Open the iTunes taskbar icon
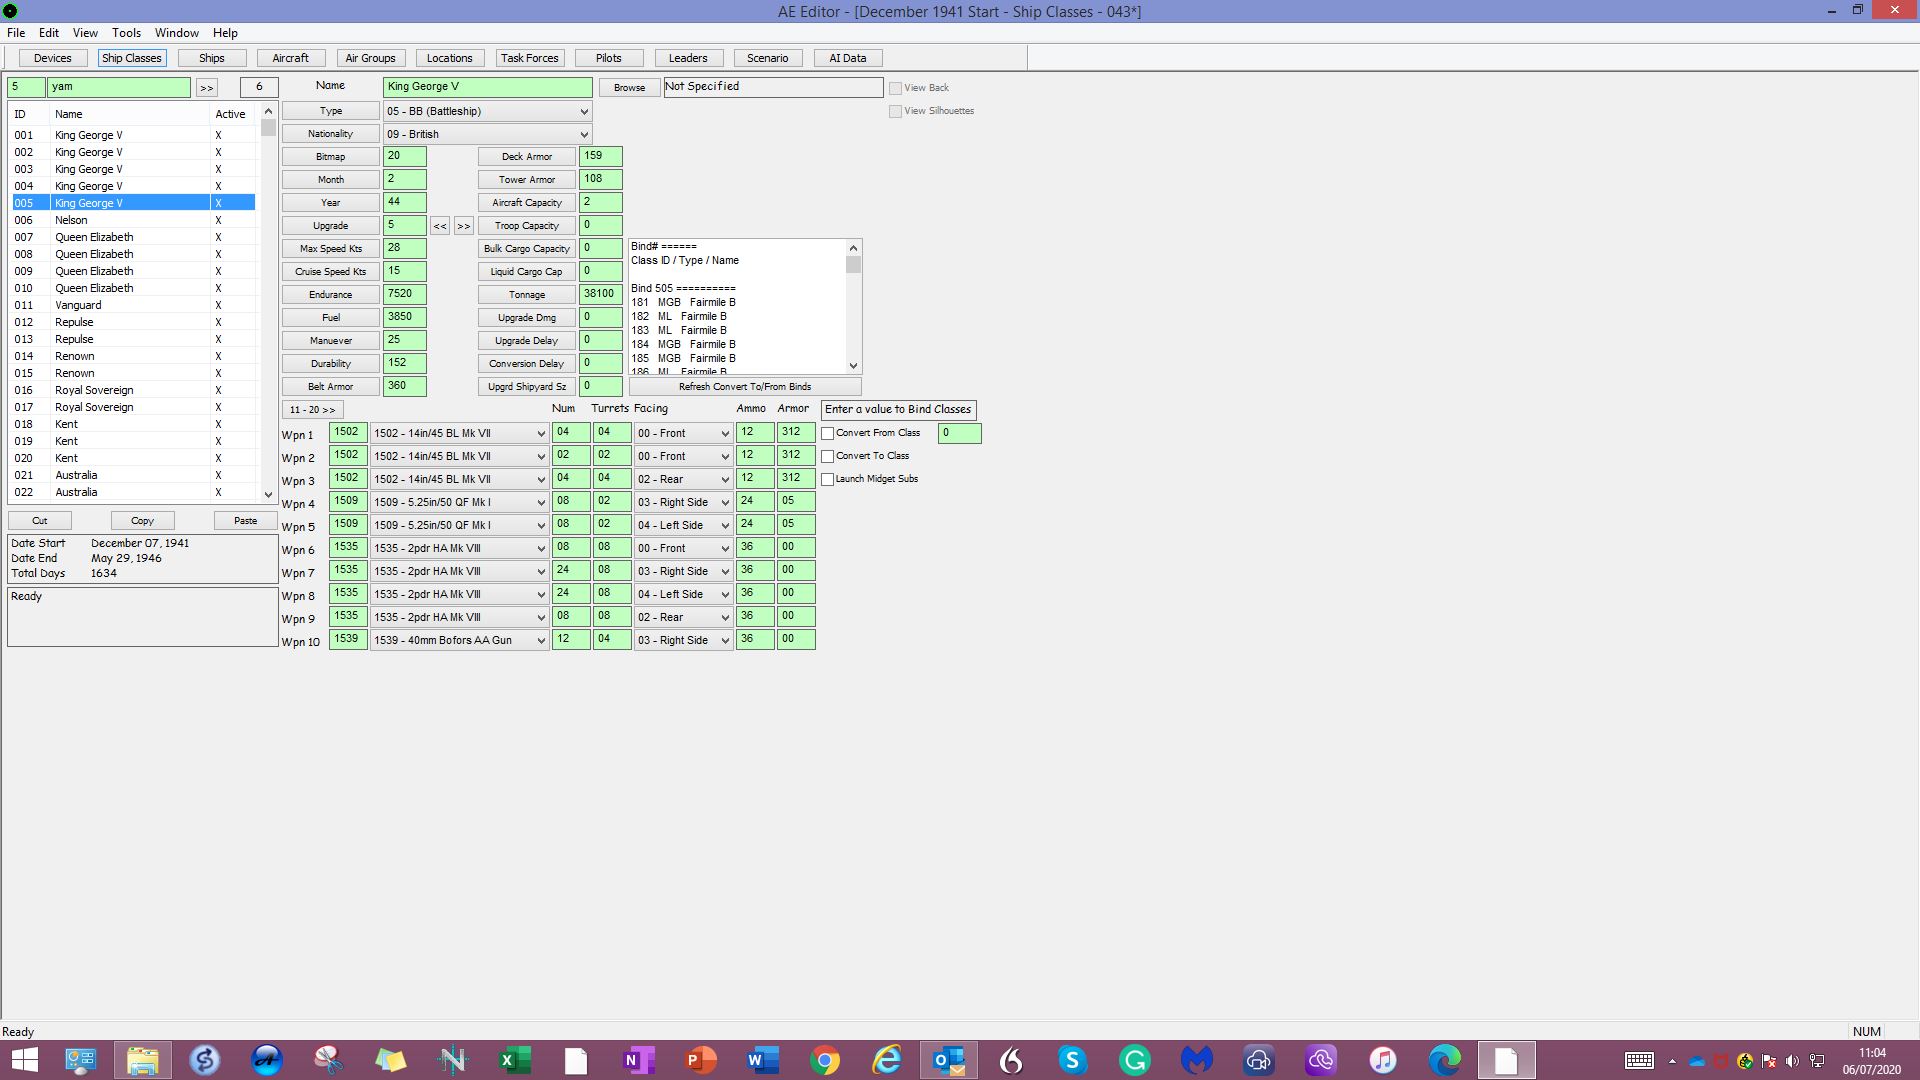 click(1383, 1059)
